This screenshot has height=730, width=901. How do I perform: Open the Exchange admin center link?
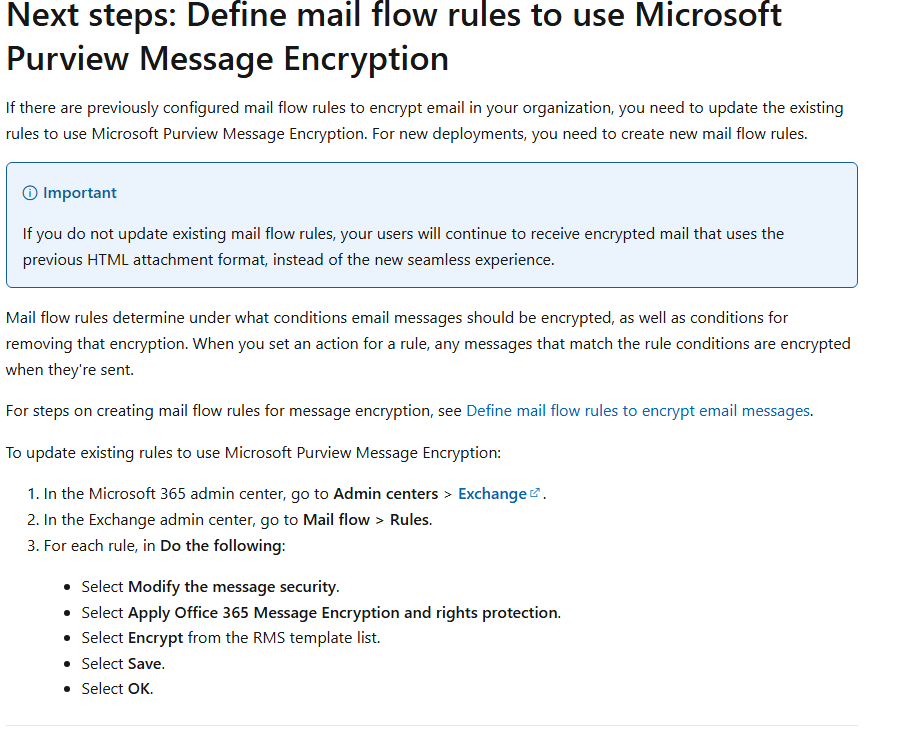point(492,494)
